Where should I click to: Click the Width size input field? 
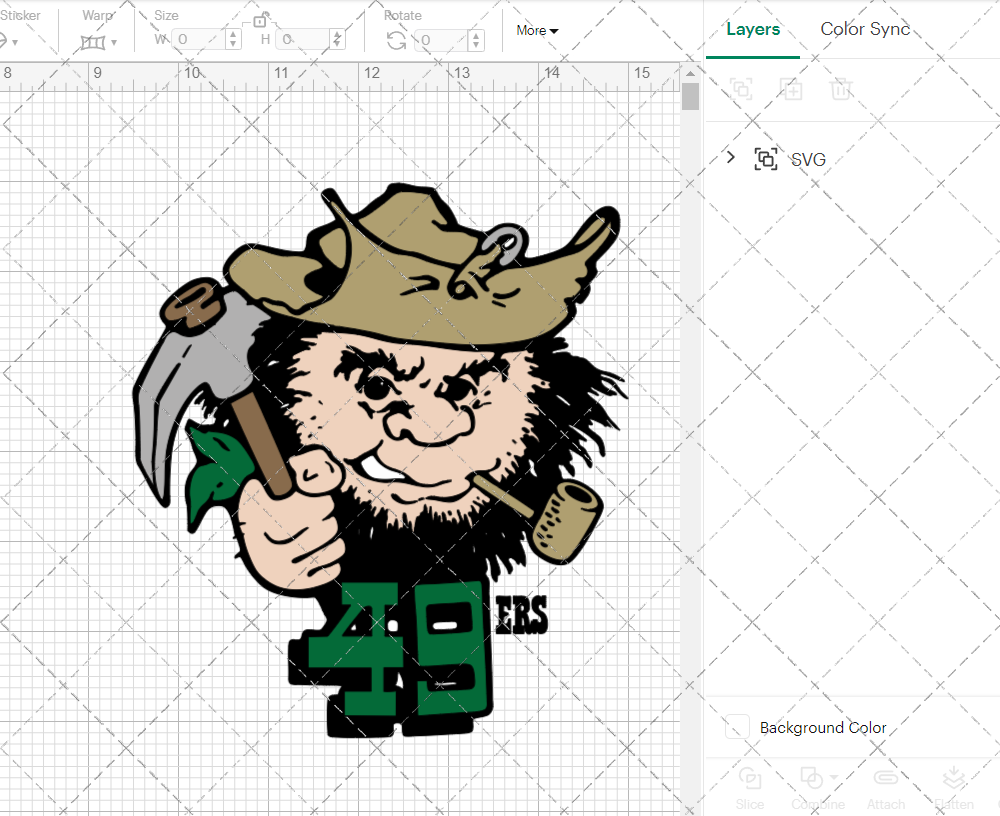tap(199, 40)
